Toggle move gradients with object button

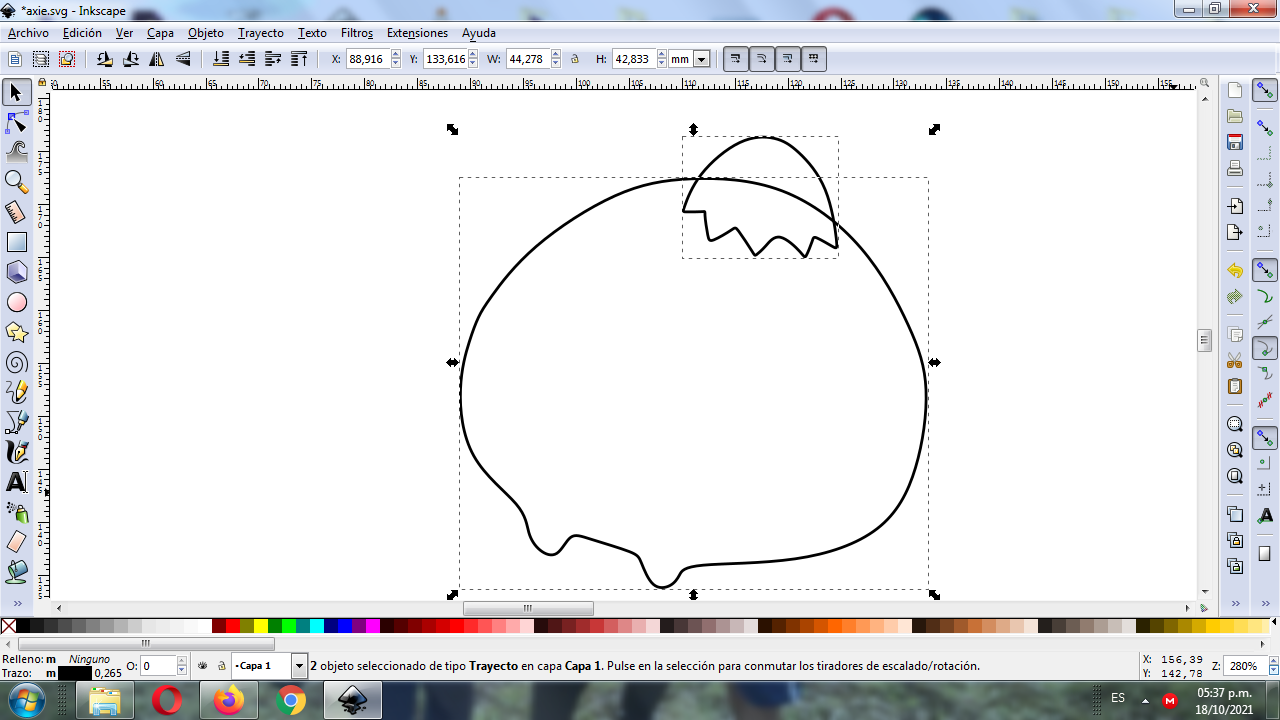coord(788,59)
